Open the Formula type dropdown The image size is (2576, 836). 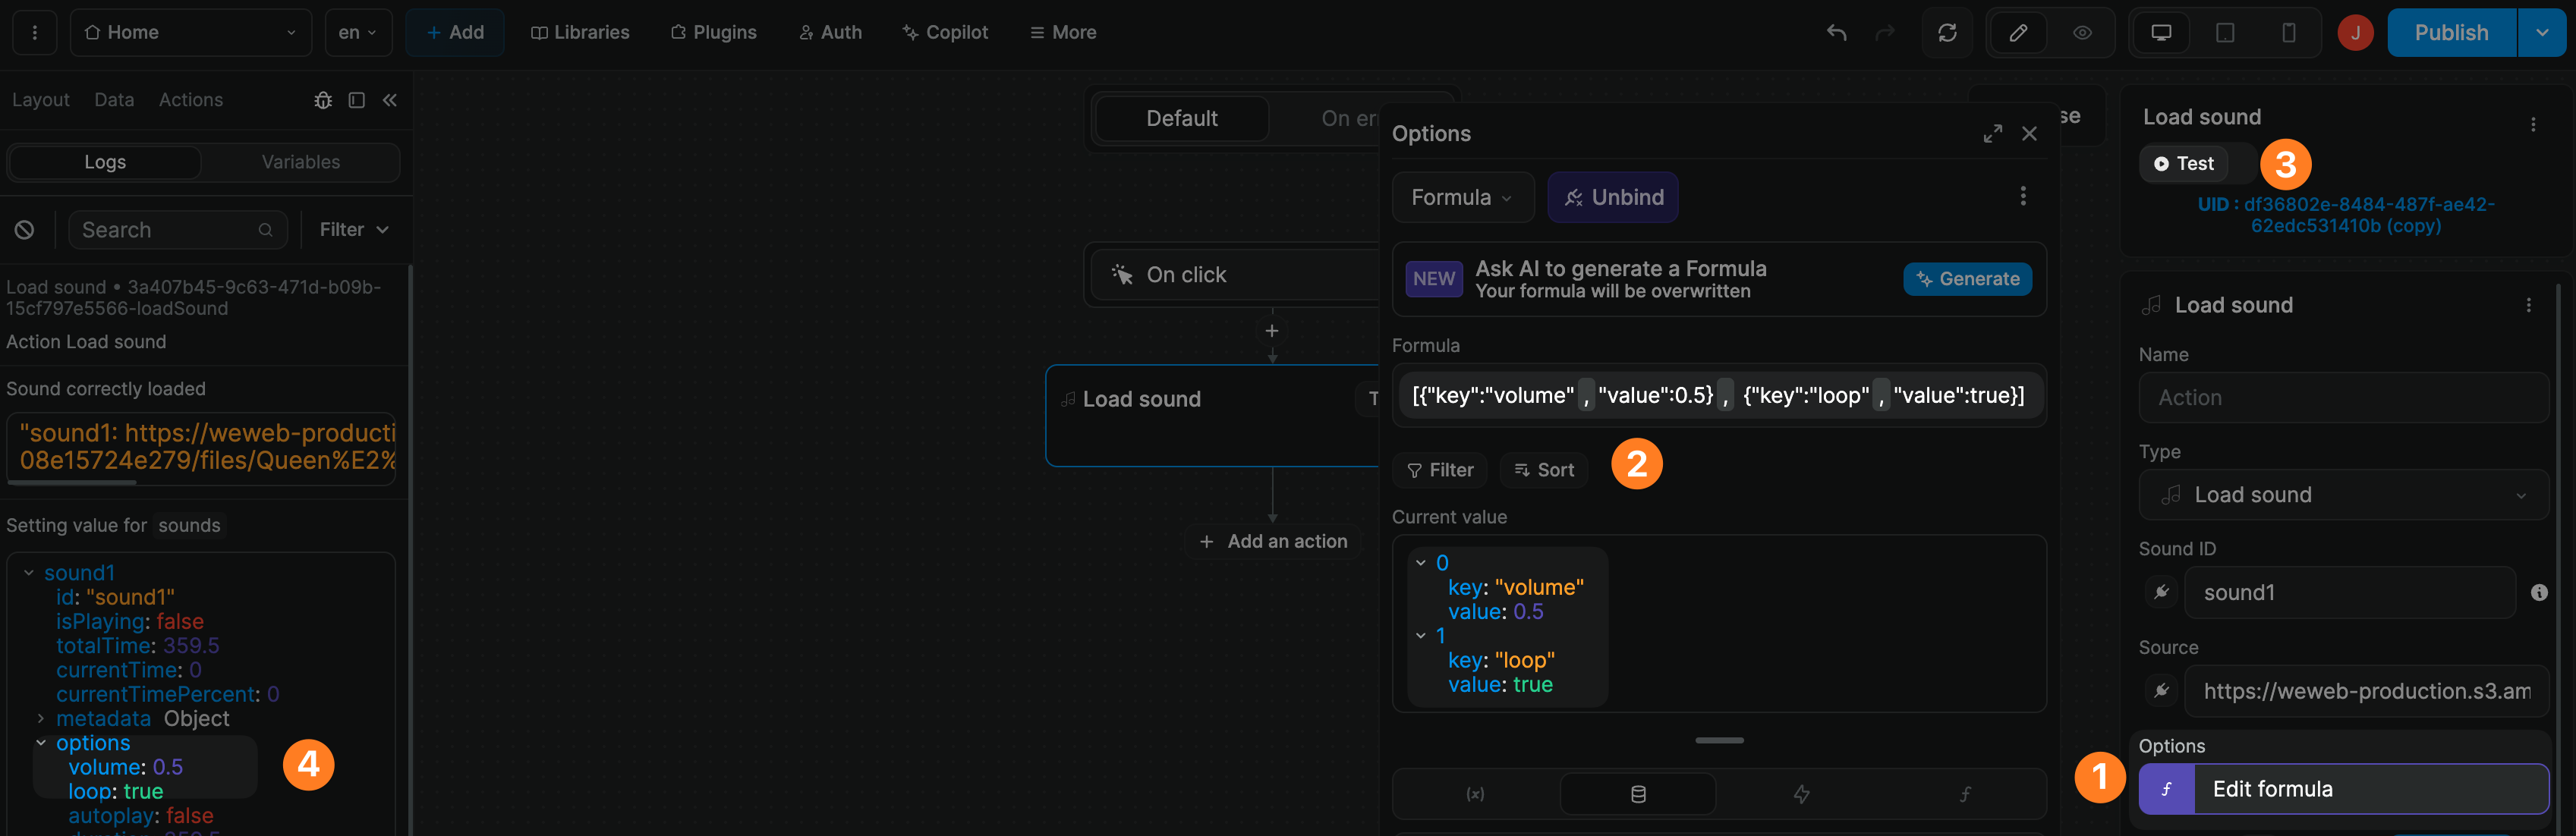click(1462, 197)
